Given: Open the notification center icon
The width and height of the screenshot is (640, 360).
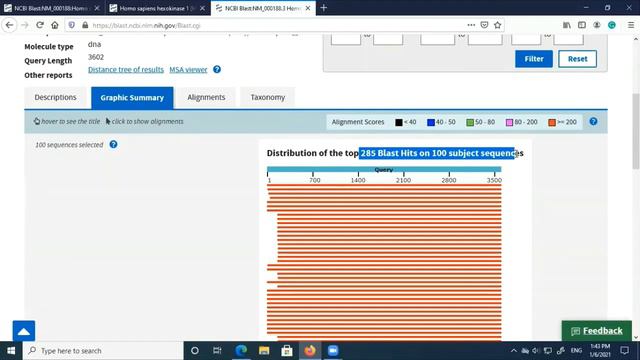Looking at the screenshot, I should 624,351.
